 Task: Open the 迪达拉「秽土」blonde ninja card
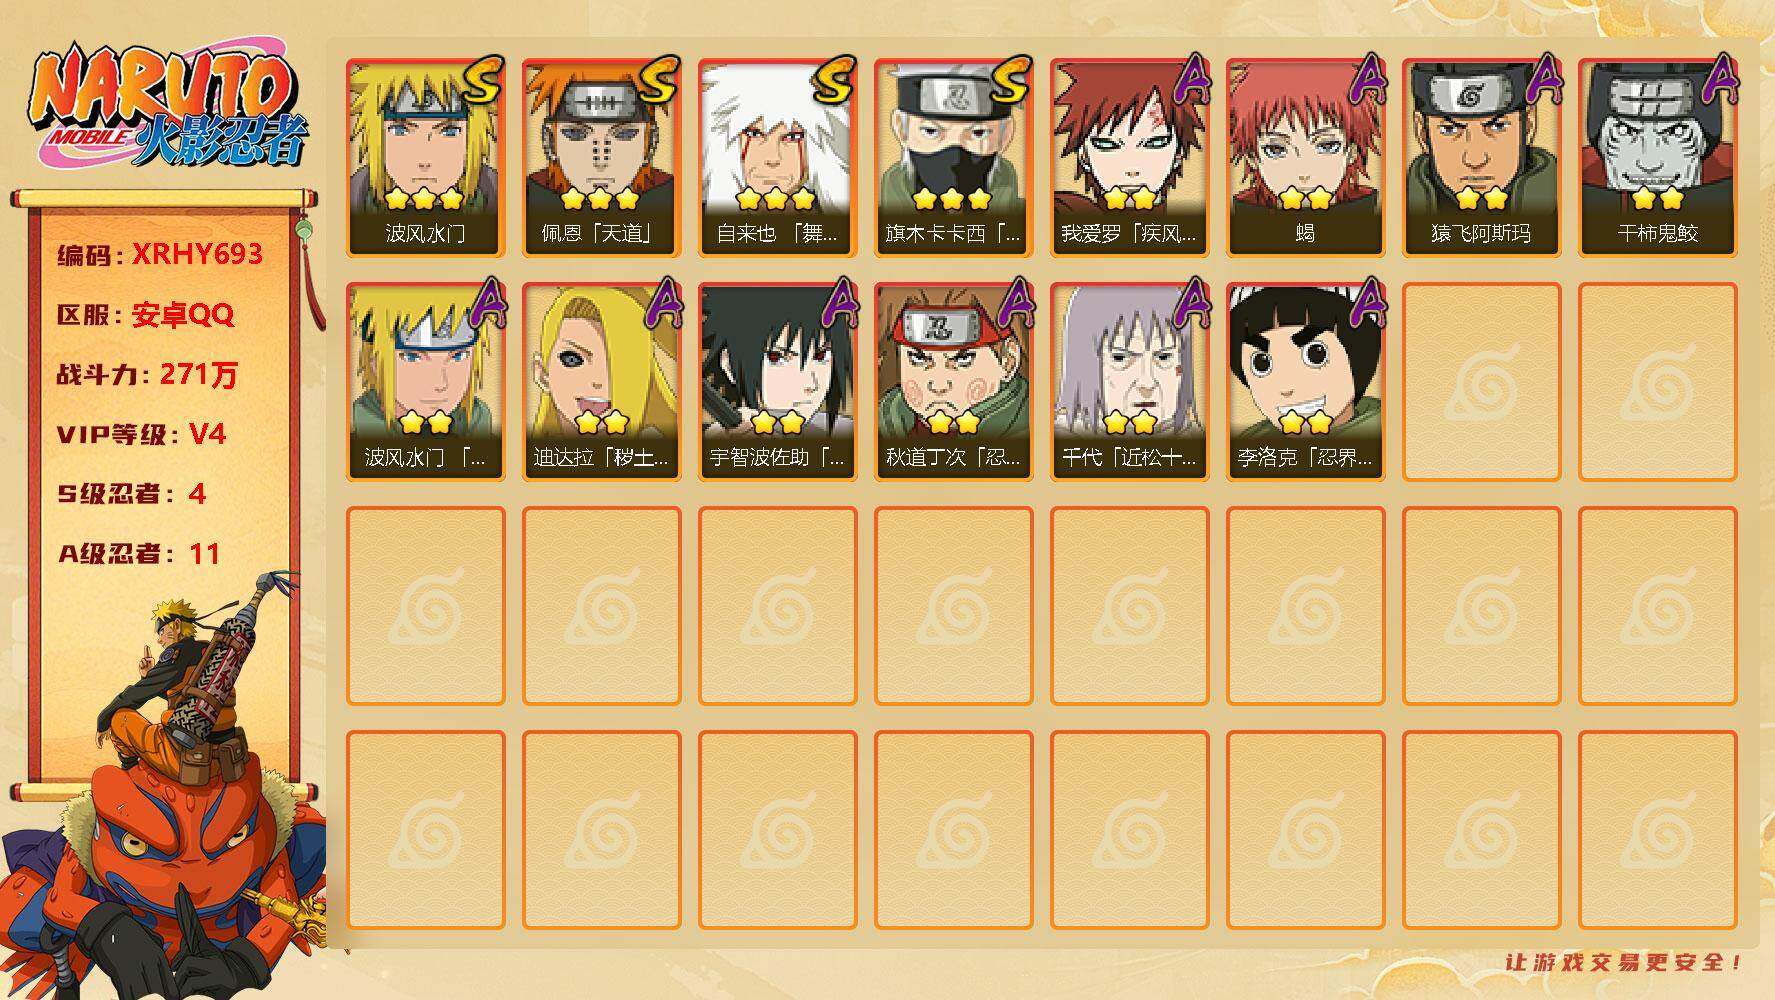point(601,382)
